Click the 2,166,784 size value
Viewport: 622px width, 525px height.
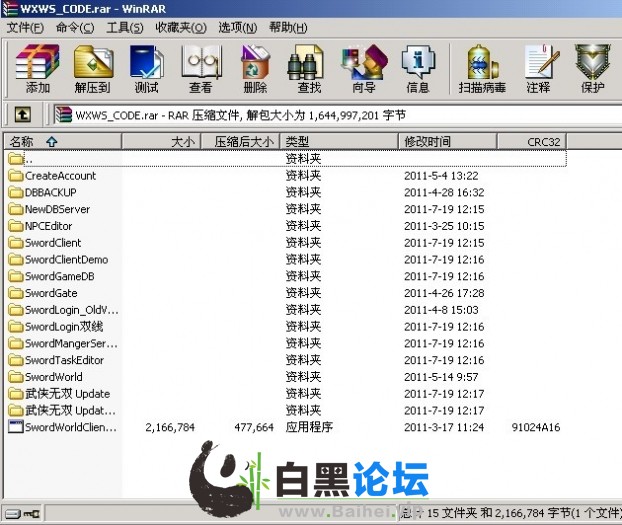170,427
